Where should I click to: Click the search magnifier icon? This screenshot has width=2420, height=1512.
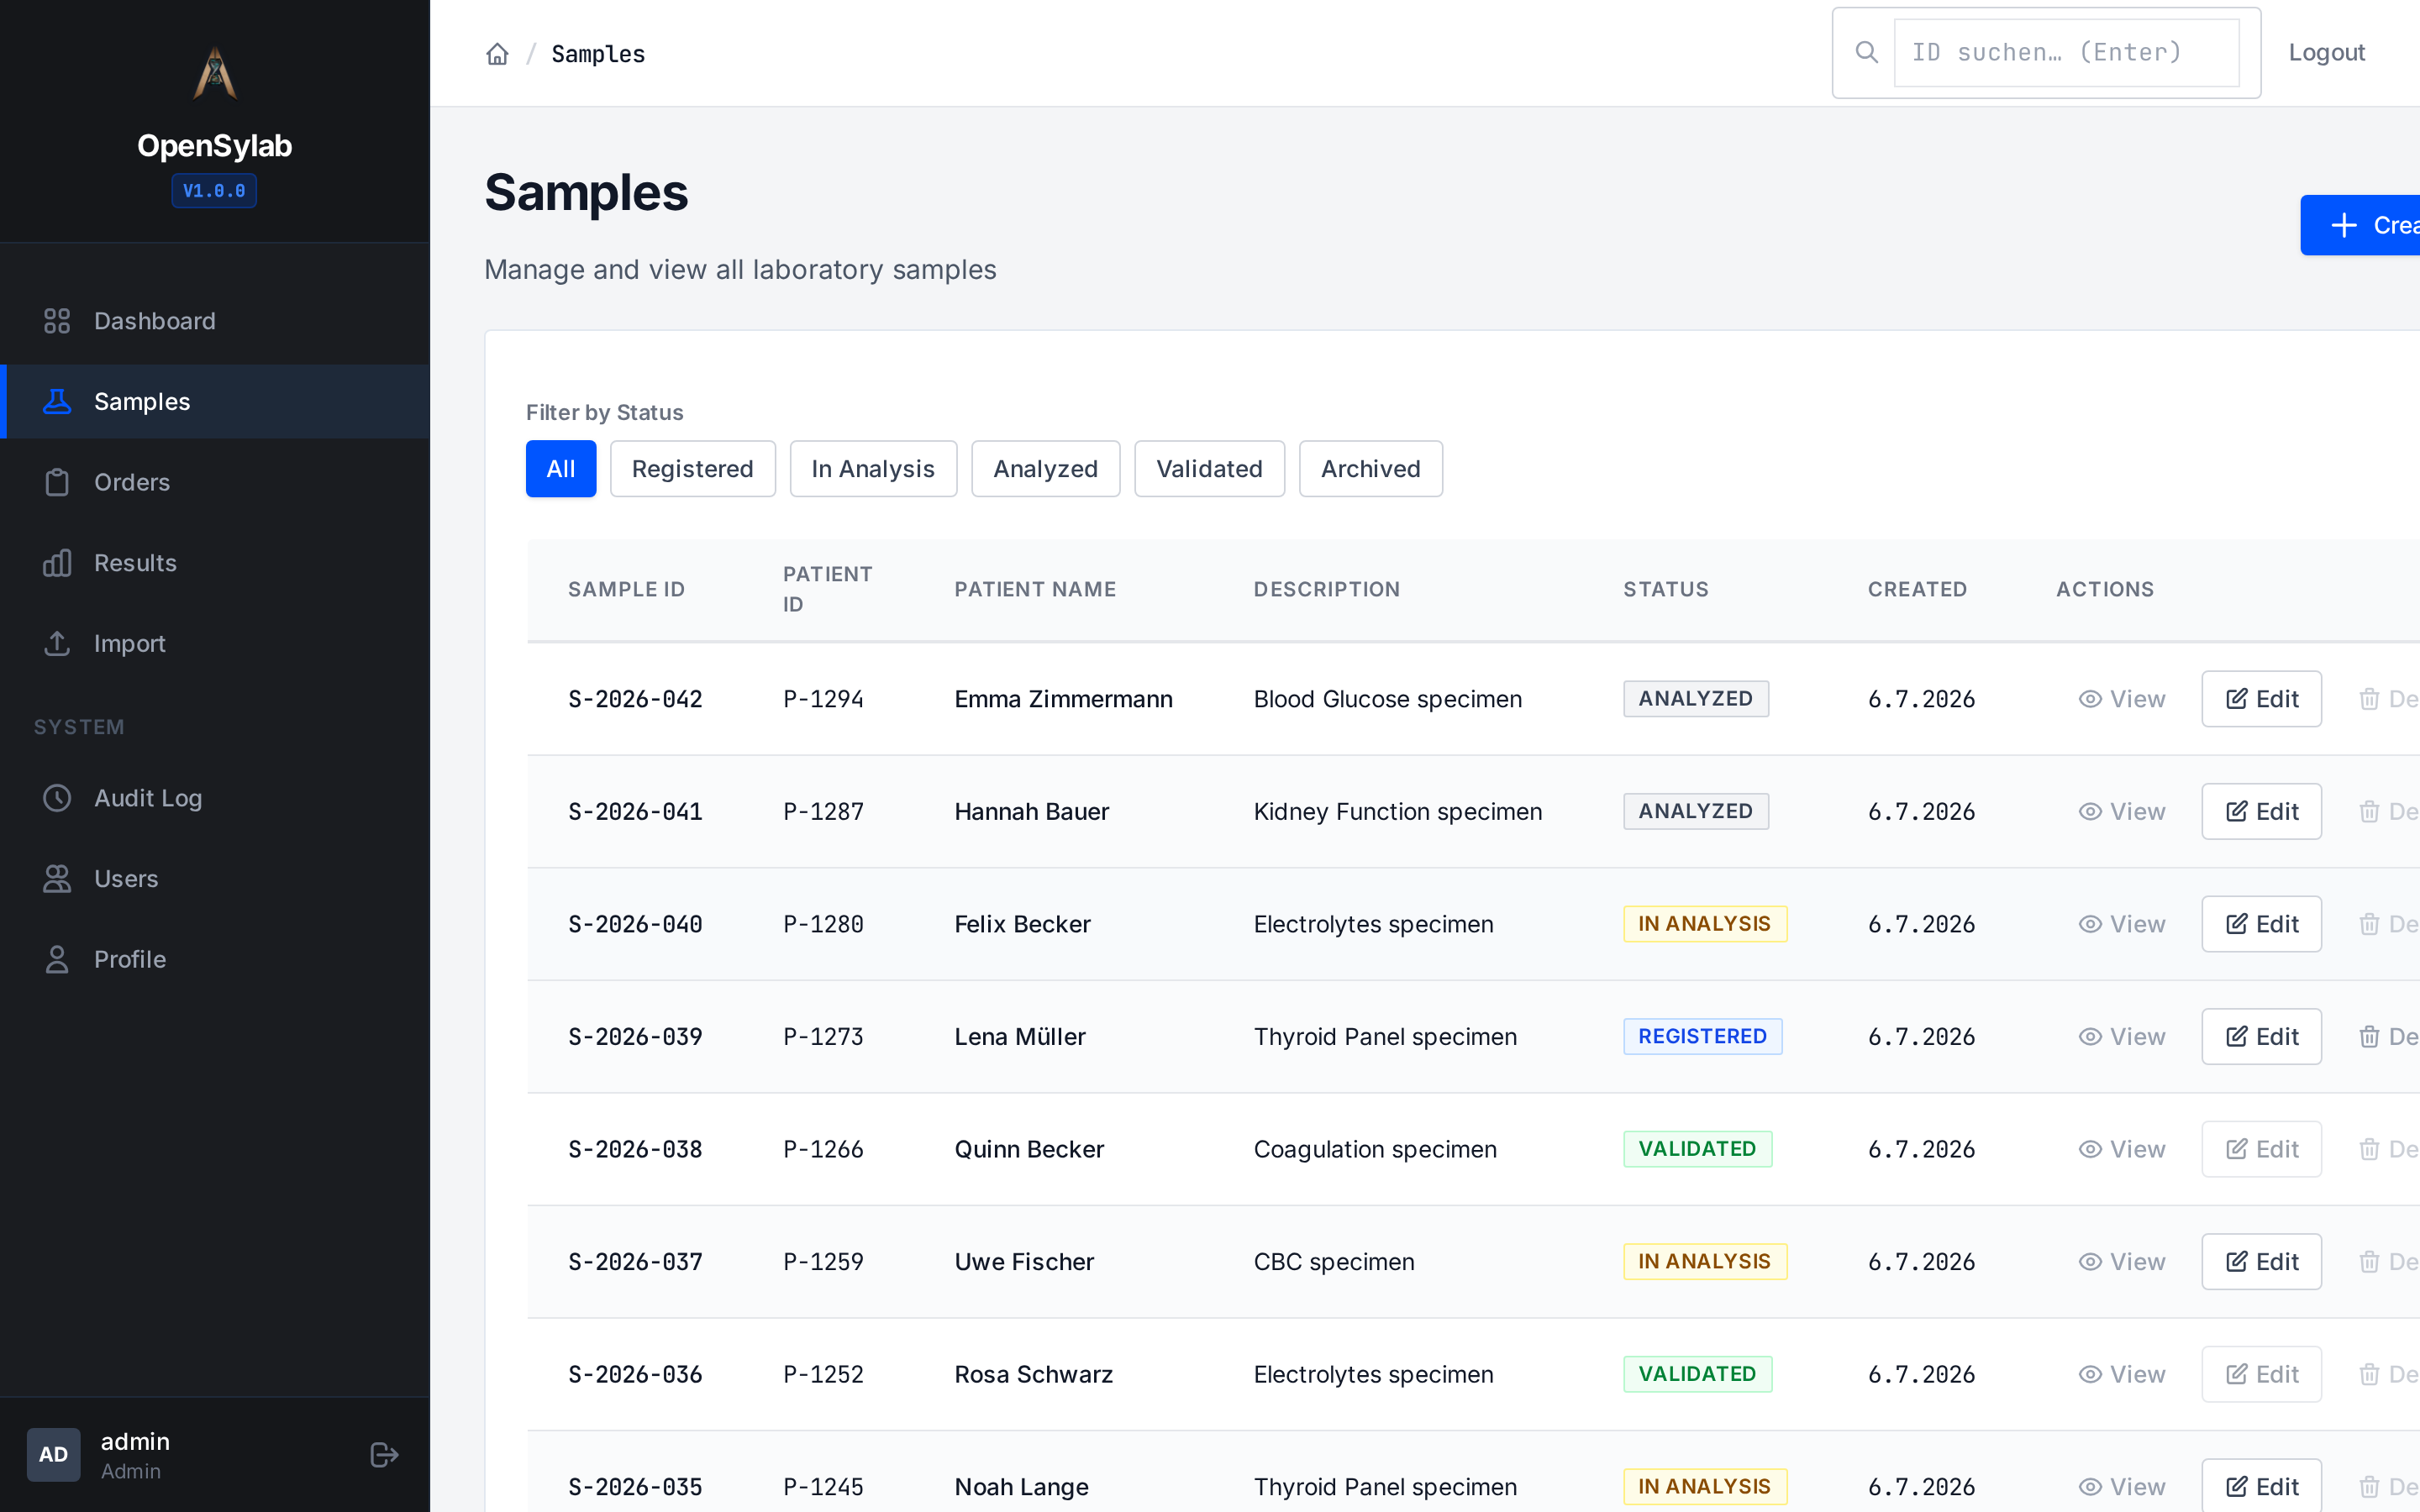pyautogui.click(x=1866, y=52)
